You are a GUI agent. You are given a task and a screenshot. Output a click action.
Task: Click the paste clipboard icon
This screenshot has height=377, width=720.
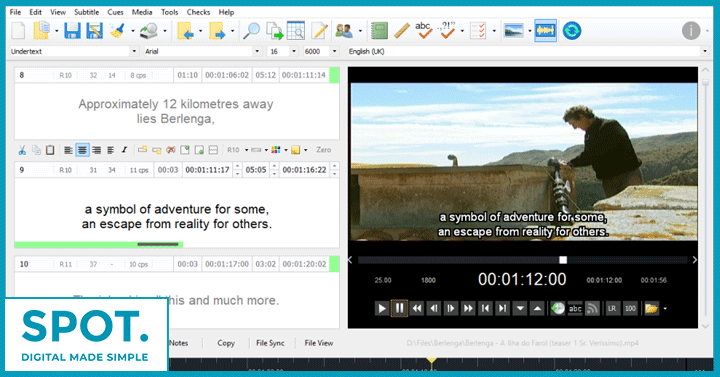click(50, 150)
